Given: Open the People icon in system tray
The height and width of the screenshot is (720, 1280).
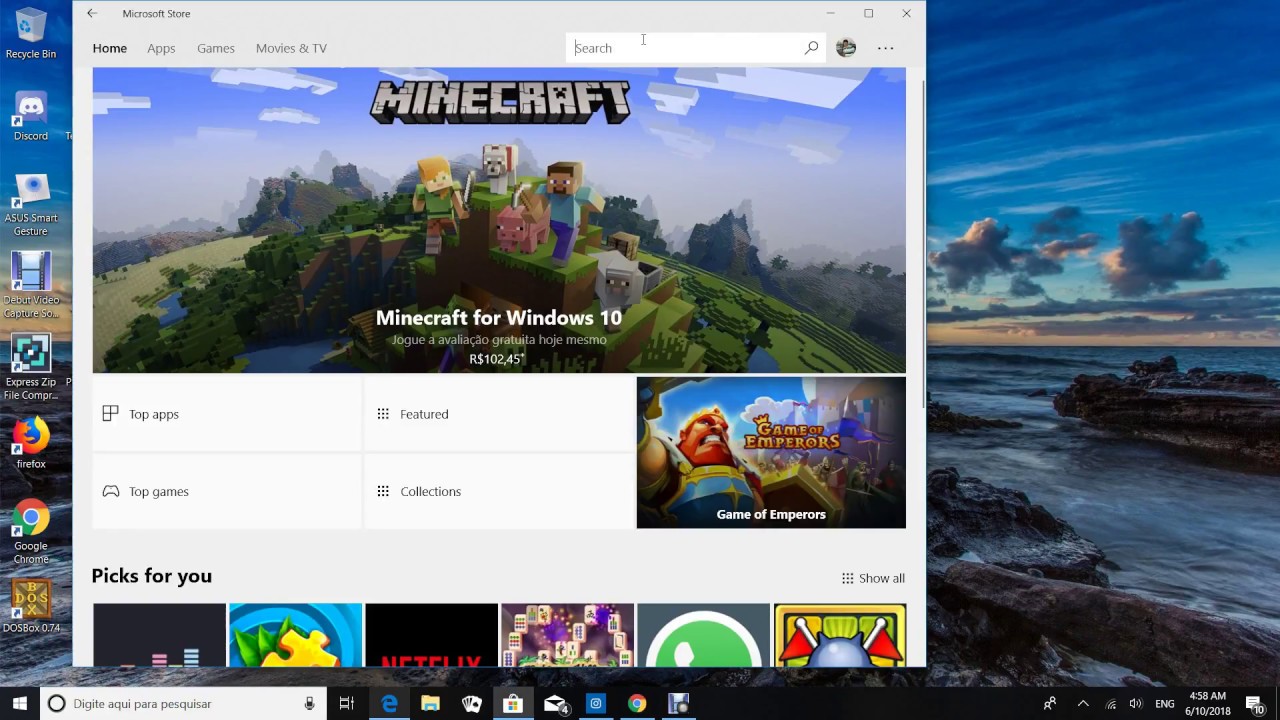Looking at the screenshot, I should (1050, 704).
